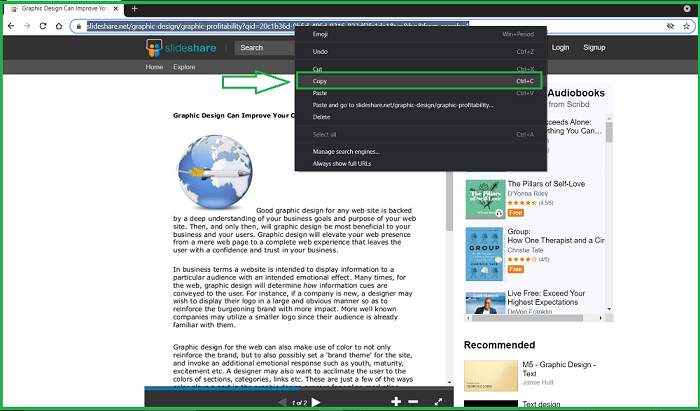Click The Pillars of Self-Love cover
The width and height of the screenshot is (700, 411).
pos(485,199)
